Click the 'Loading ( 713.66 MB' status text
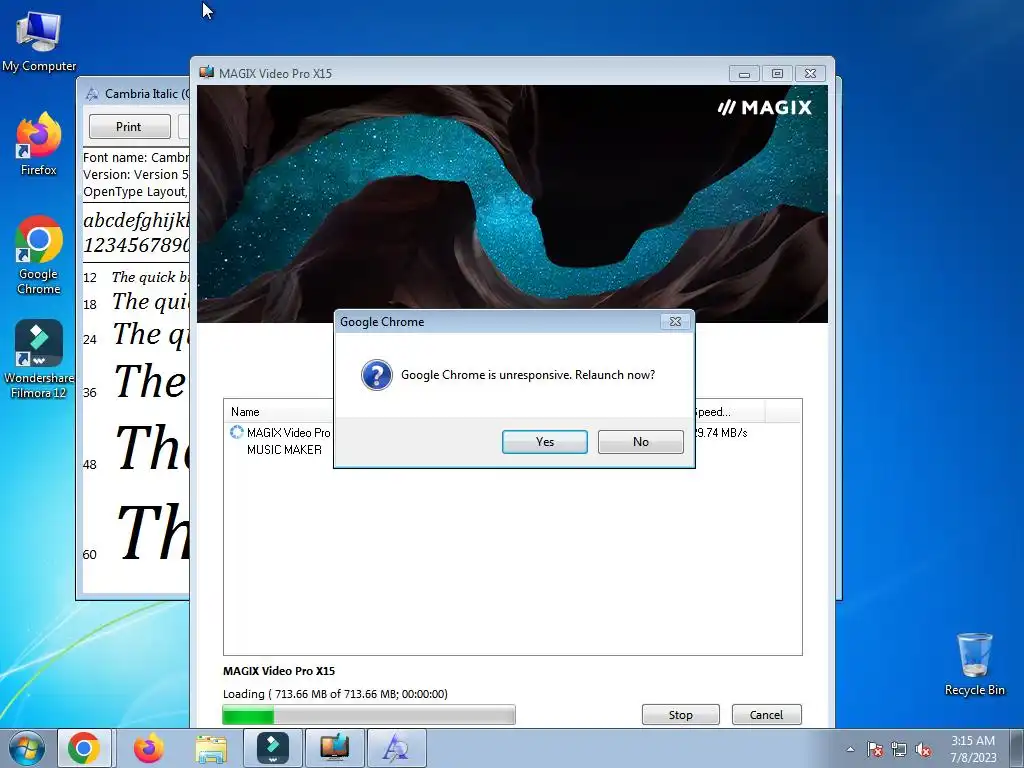This screenshot has width=1024, height=768. coord(335,694)
